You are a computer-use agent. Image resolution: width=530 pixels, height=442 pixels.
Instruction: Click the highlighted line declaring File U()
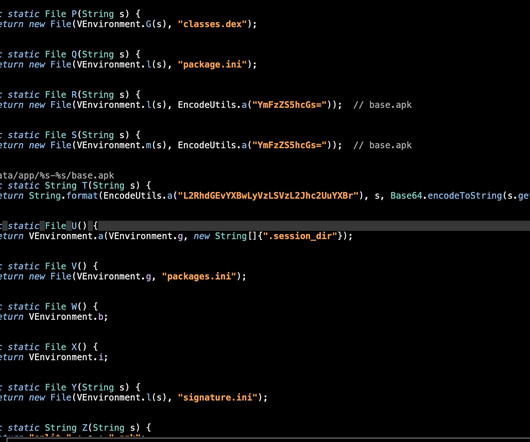pos(265,226)
